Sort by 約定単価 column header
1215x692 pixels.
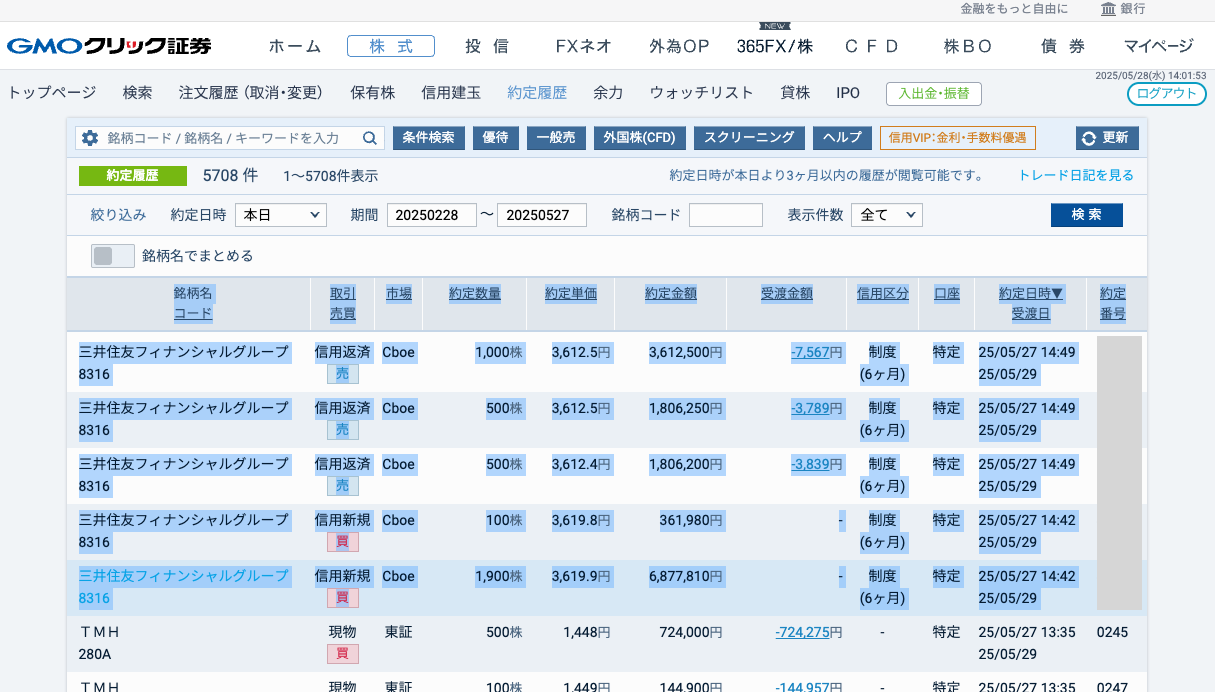pyautogui.click(x=571, y=293)
